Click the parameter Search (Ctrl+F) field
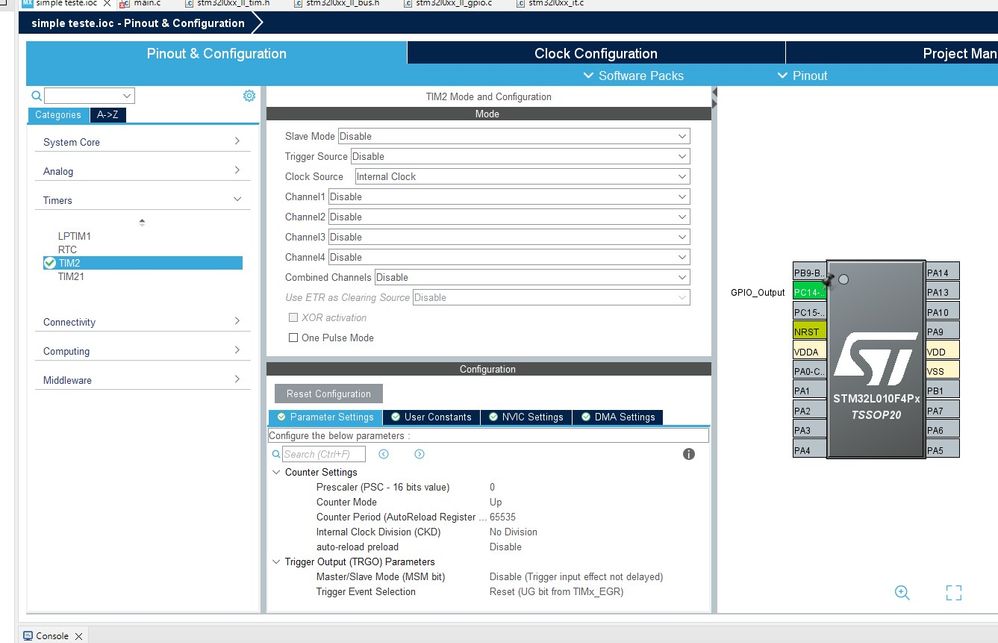 coord(324,454)
